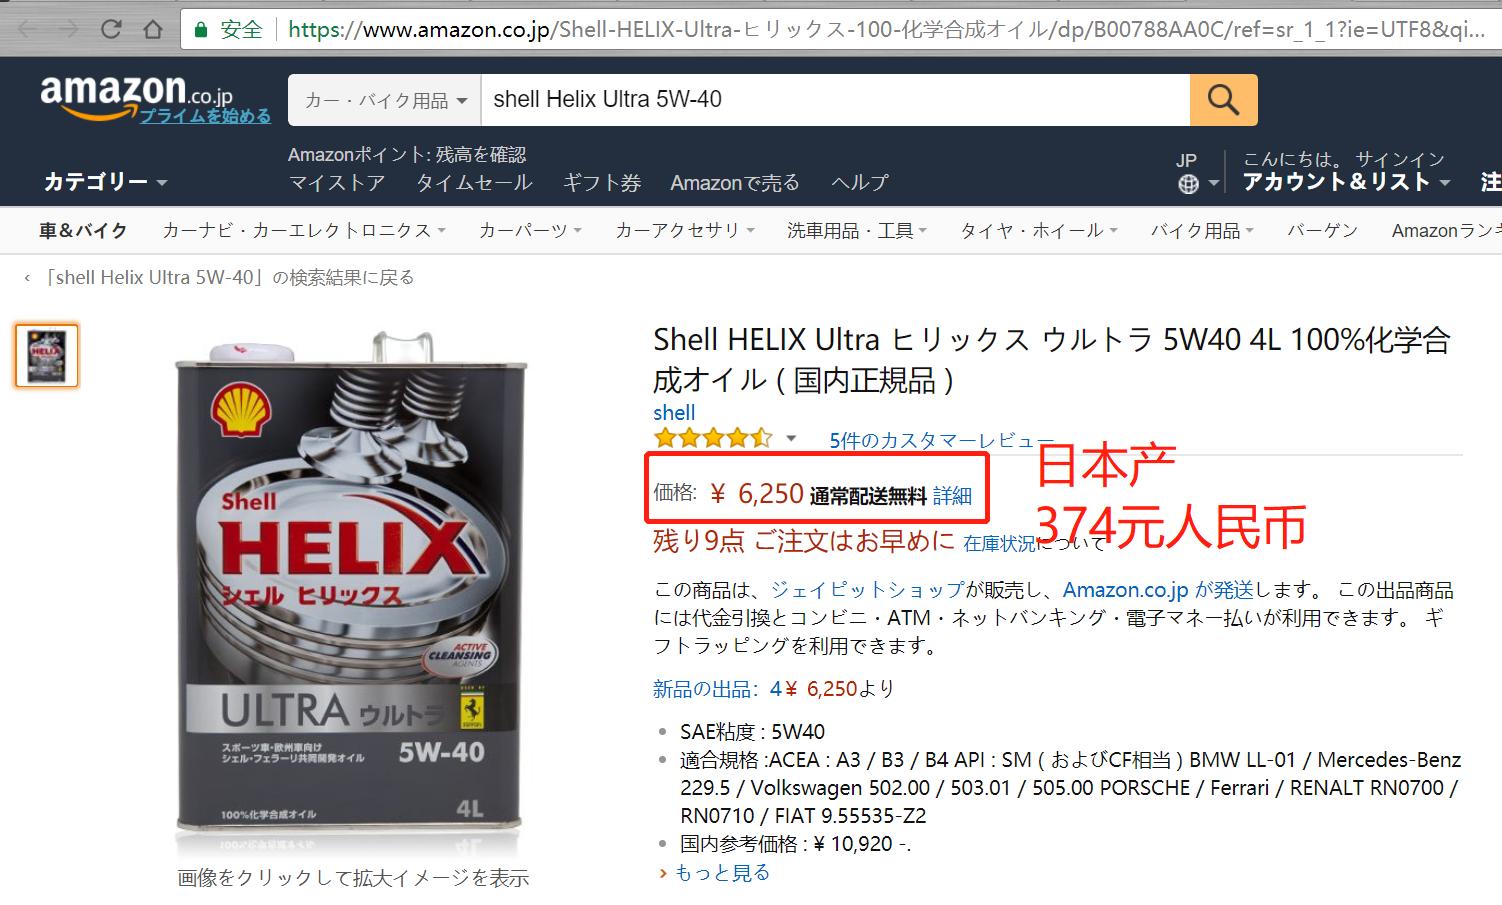This screenshot has height=905, width=1502.
Task: Expand the カテゴリー menu
Action: pyautogui.click(x=105, y=182)
